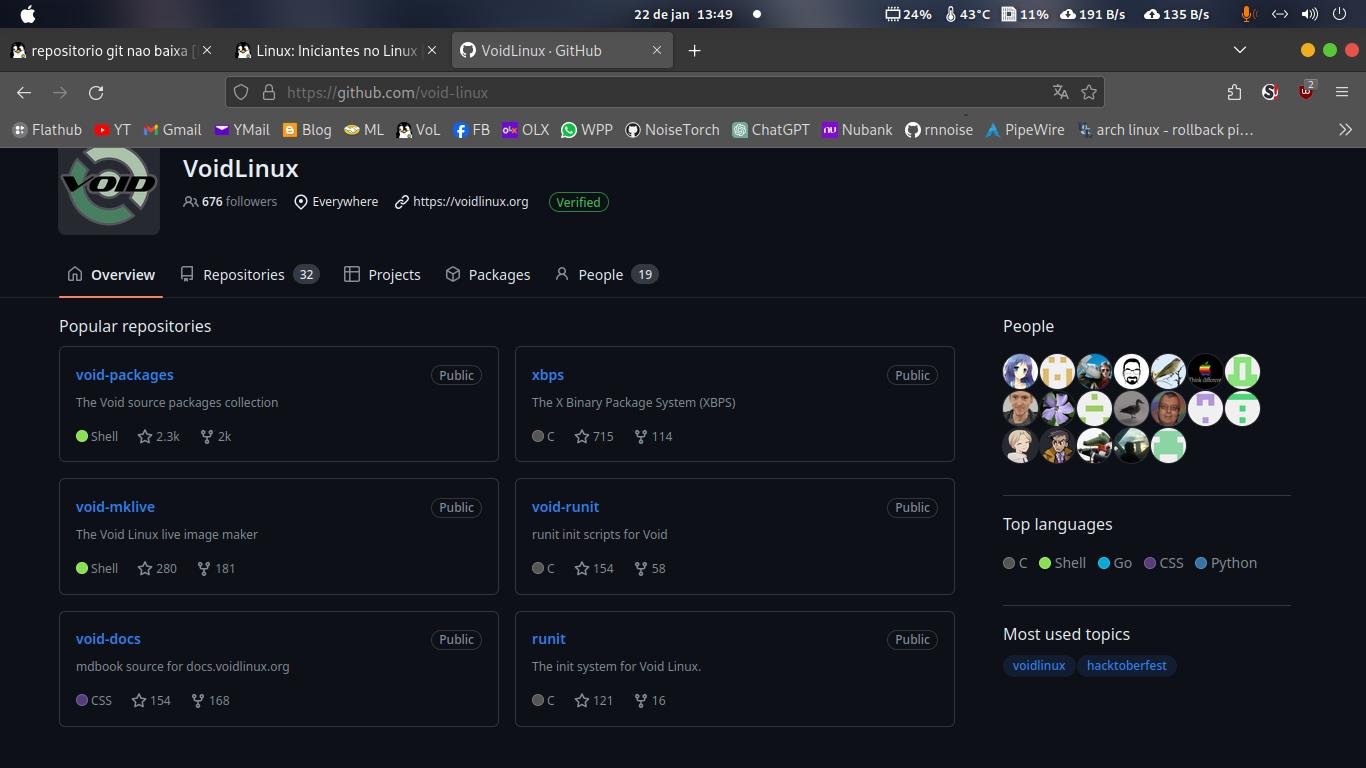Show more bookmarks with the double chevron
Image resolution: width=1366 pixels, height=768 pixels.
[1345, 130]
